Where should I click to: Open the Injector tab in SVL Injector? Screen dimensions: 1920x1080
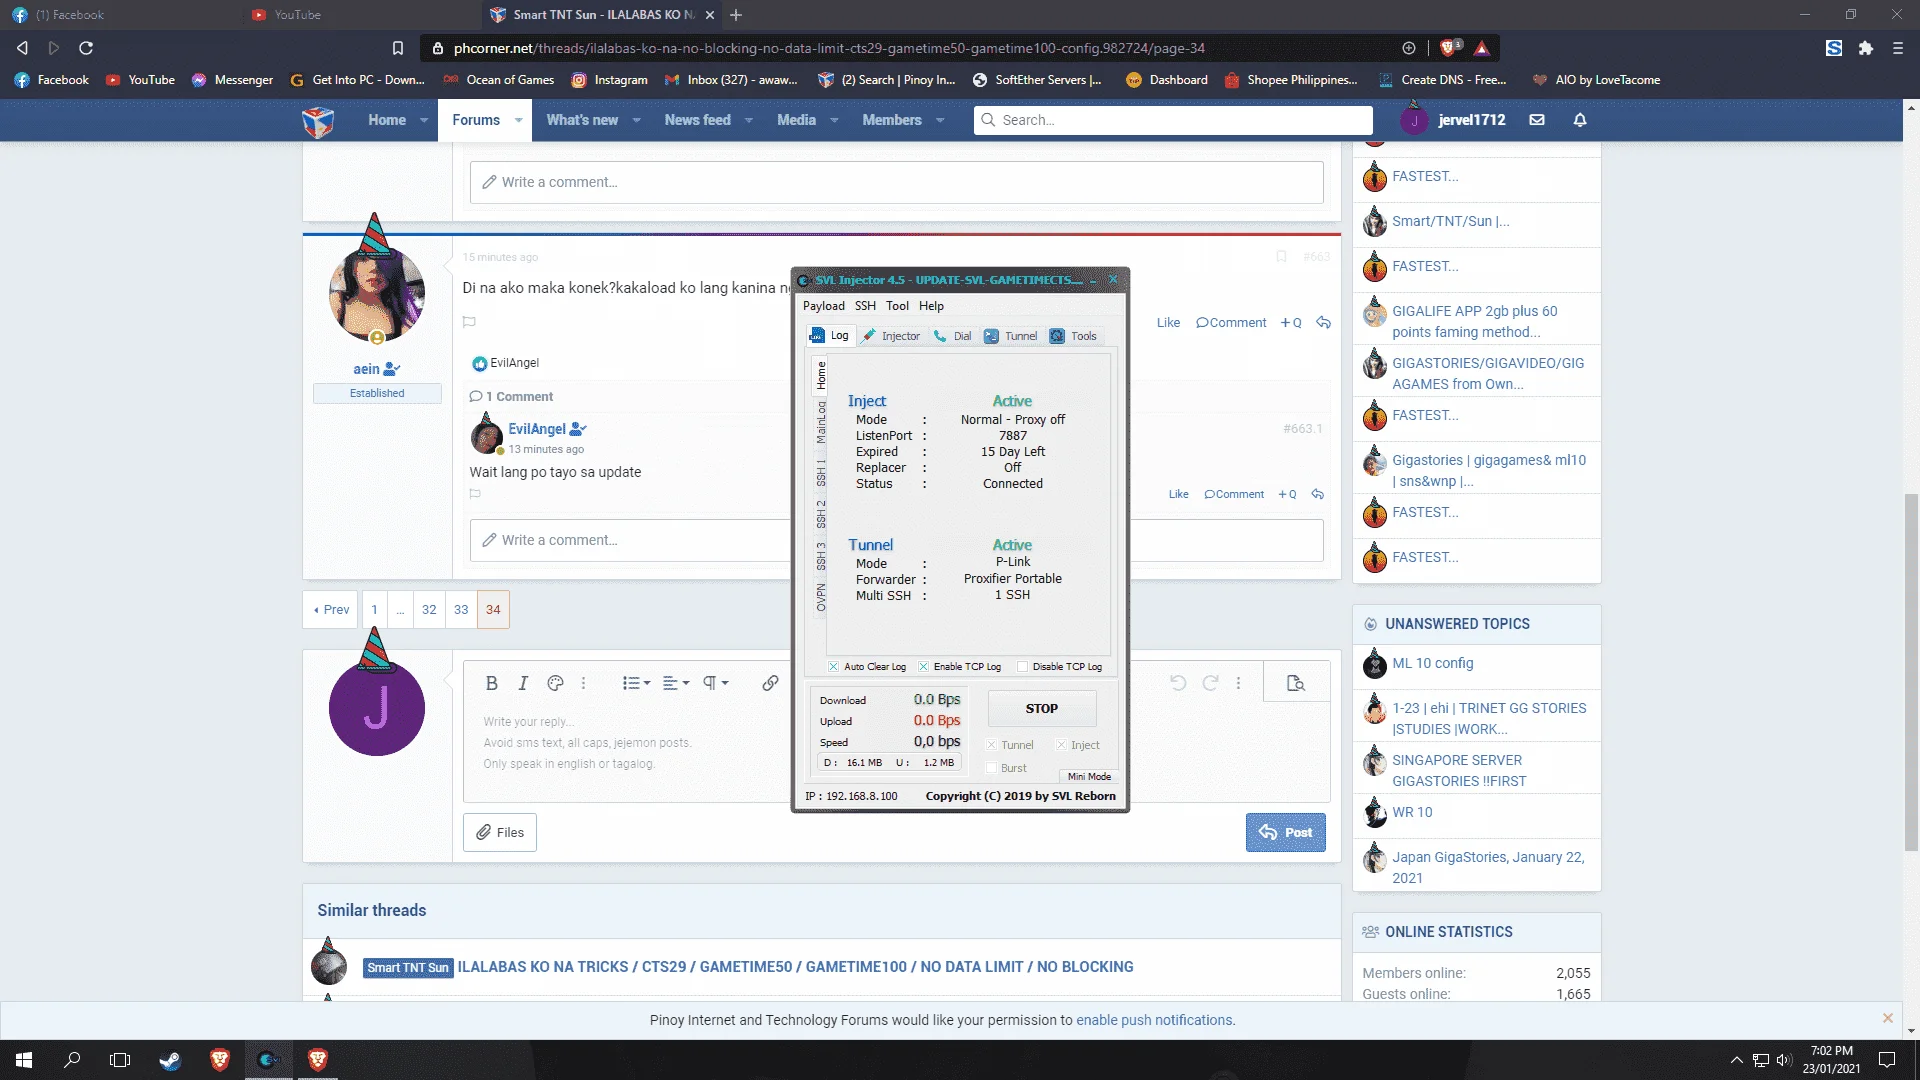tap(891, 336)
